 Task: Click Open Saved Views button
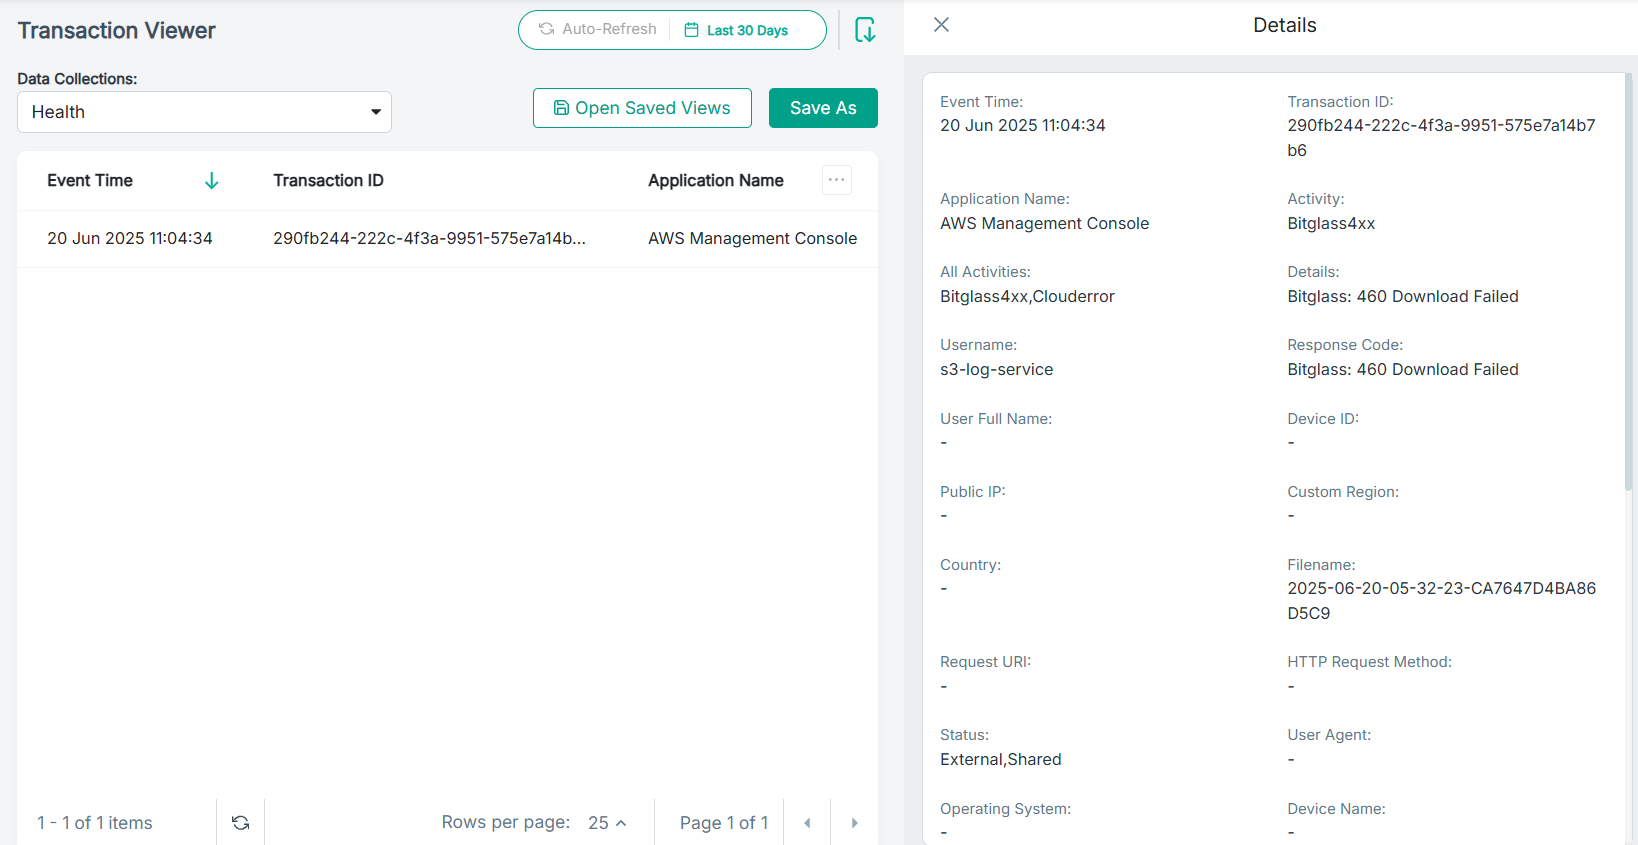click(642, 108)
